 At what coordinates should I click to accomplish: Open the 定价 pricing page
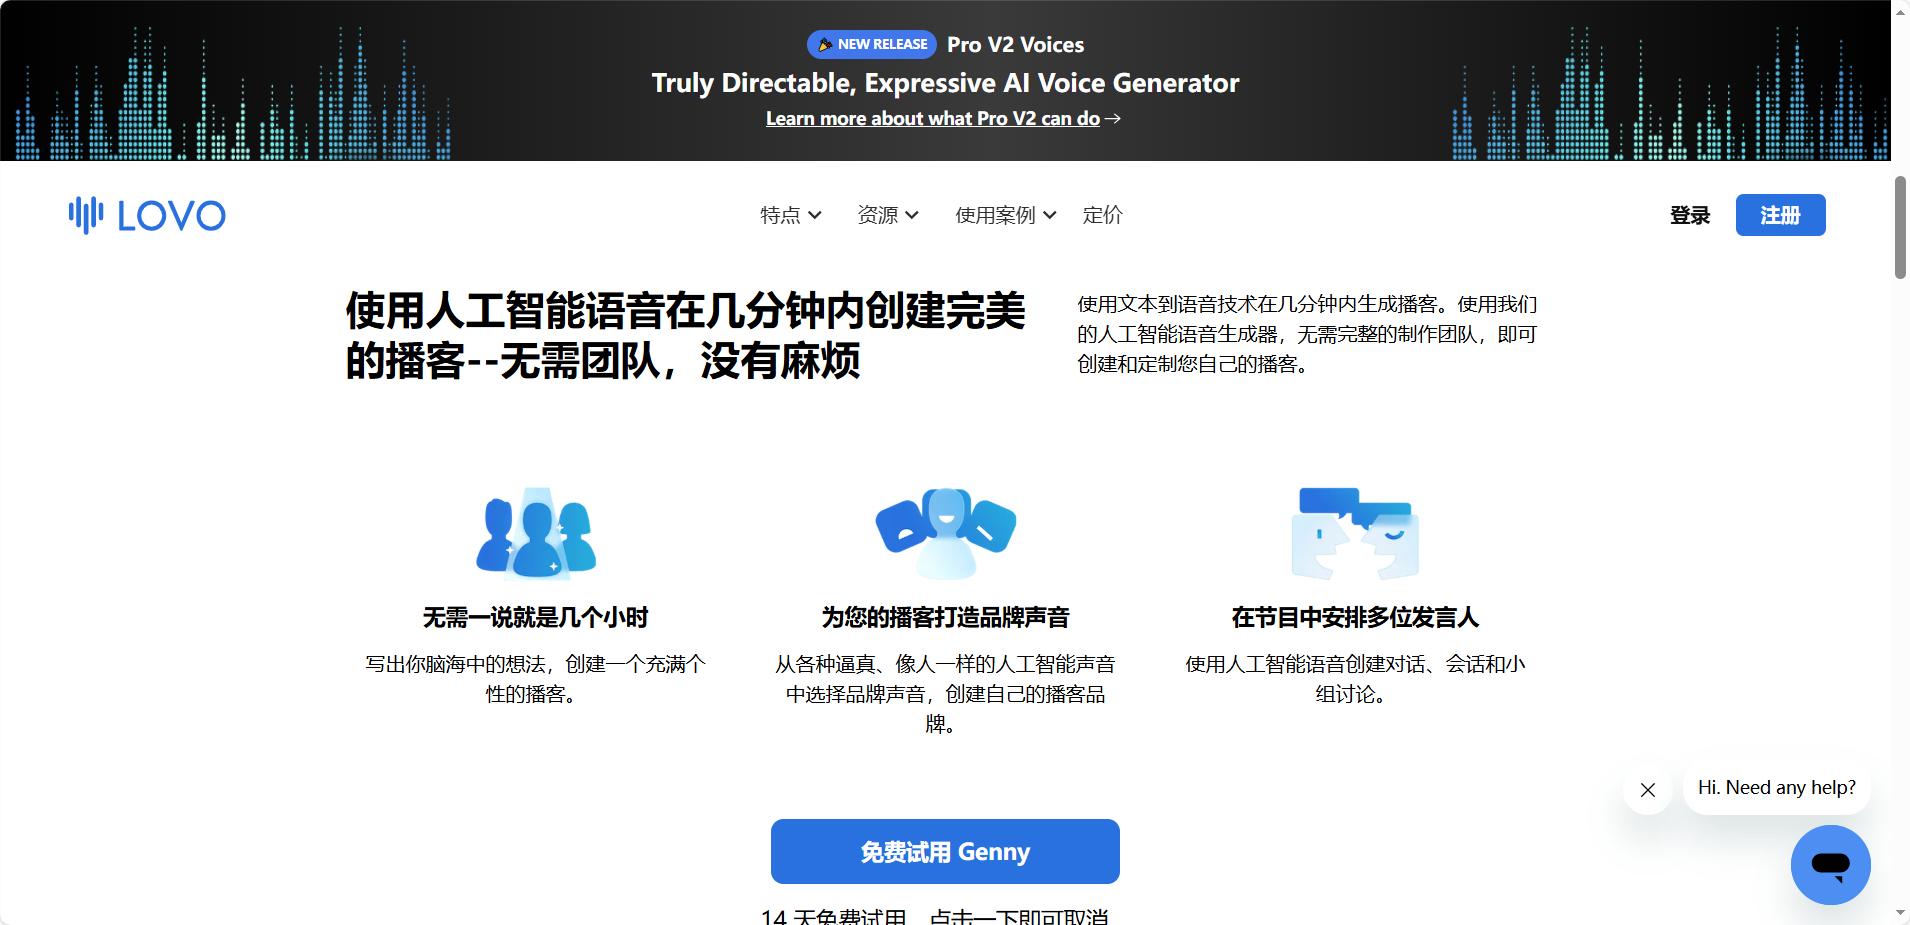[x=1103, y=215]
